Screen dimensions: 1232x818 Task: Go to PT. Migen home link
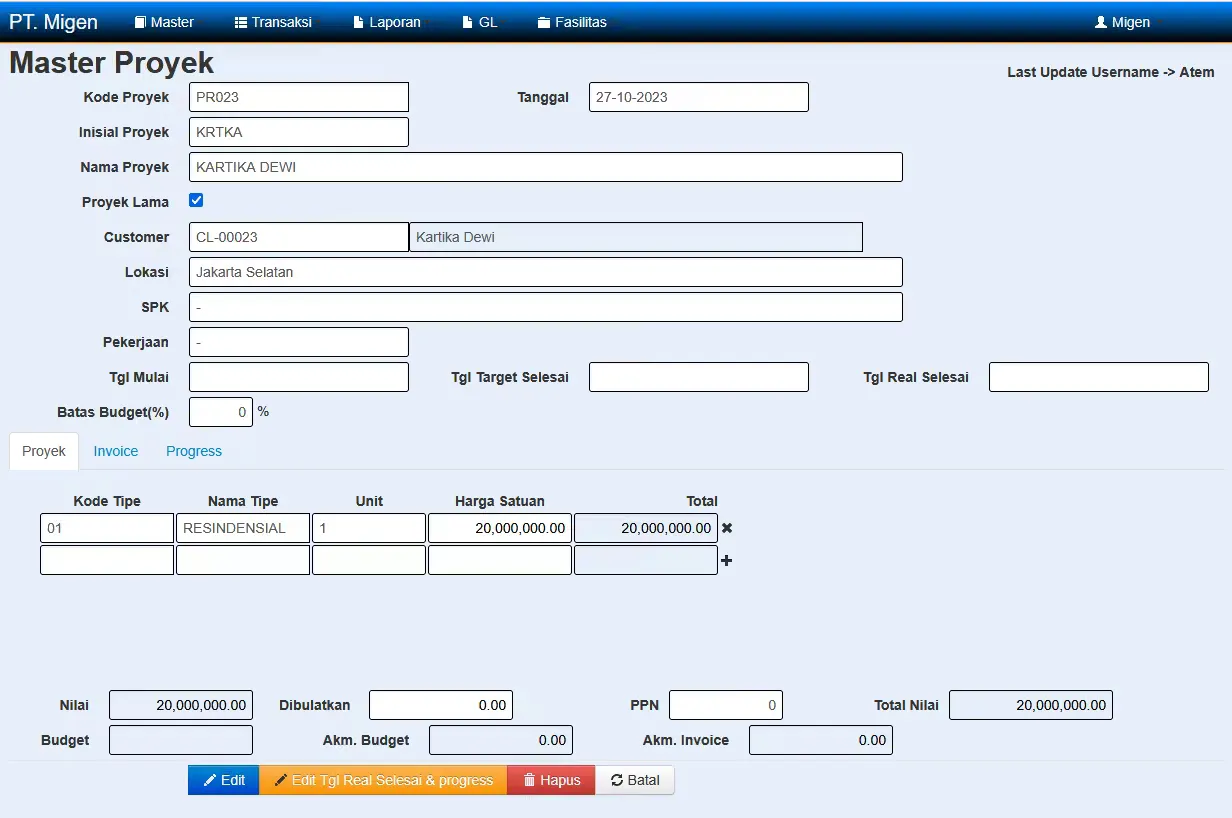(54, 22)
